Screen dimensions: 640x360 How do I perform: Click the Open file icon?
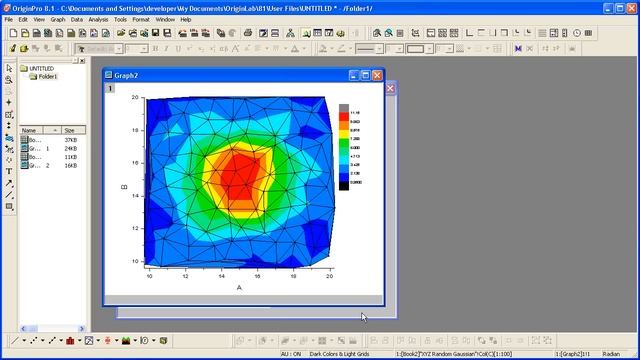[121, 33]
